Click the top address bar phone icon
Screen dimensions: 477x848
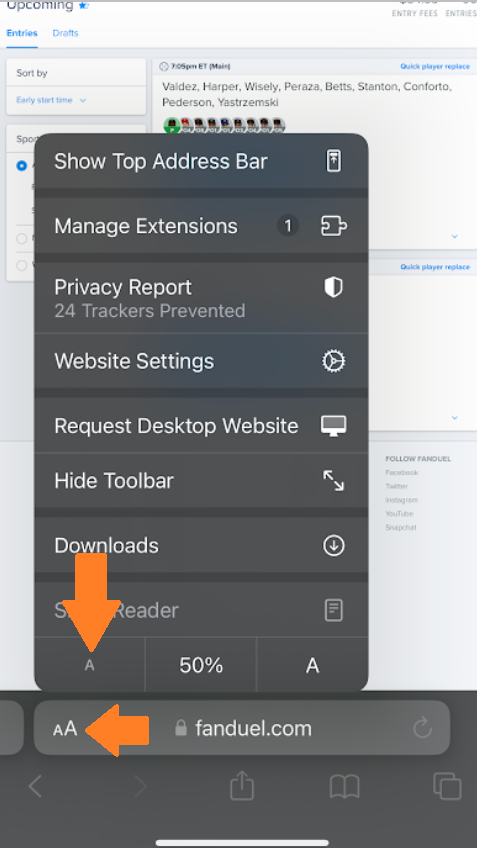334,161
